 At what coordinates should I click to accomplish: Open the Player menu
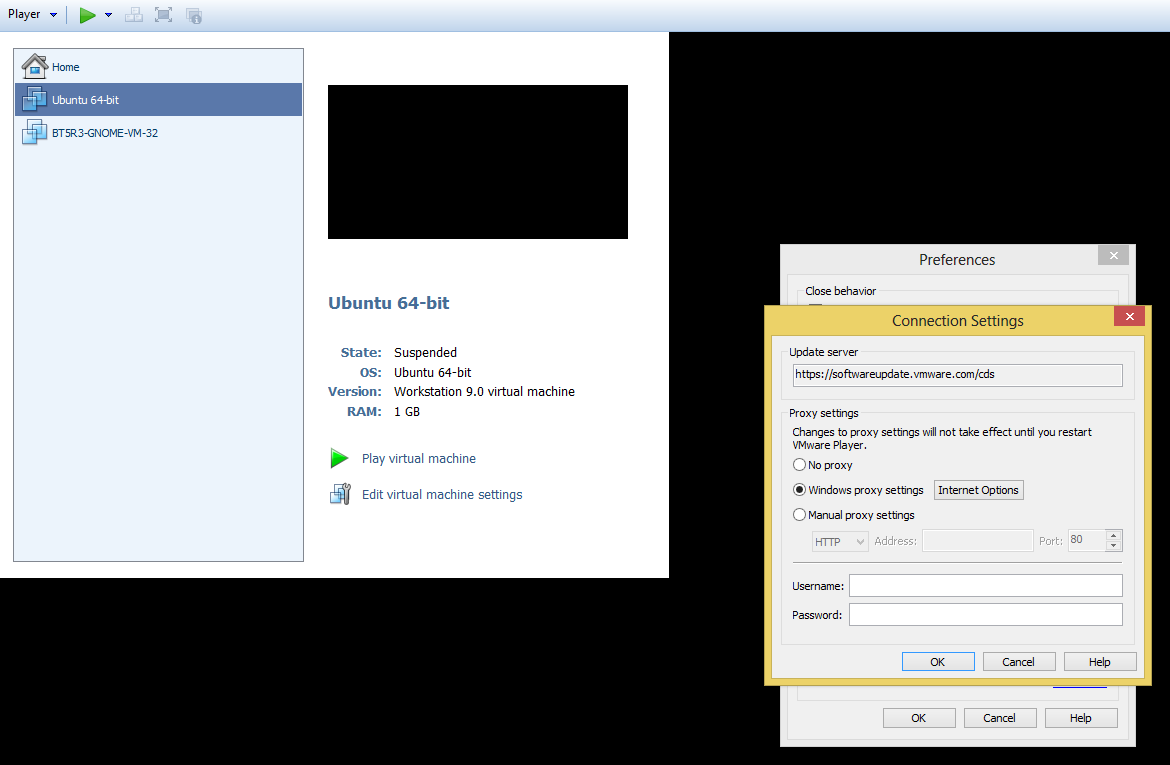pyautogui.click(x=32, y=14)
